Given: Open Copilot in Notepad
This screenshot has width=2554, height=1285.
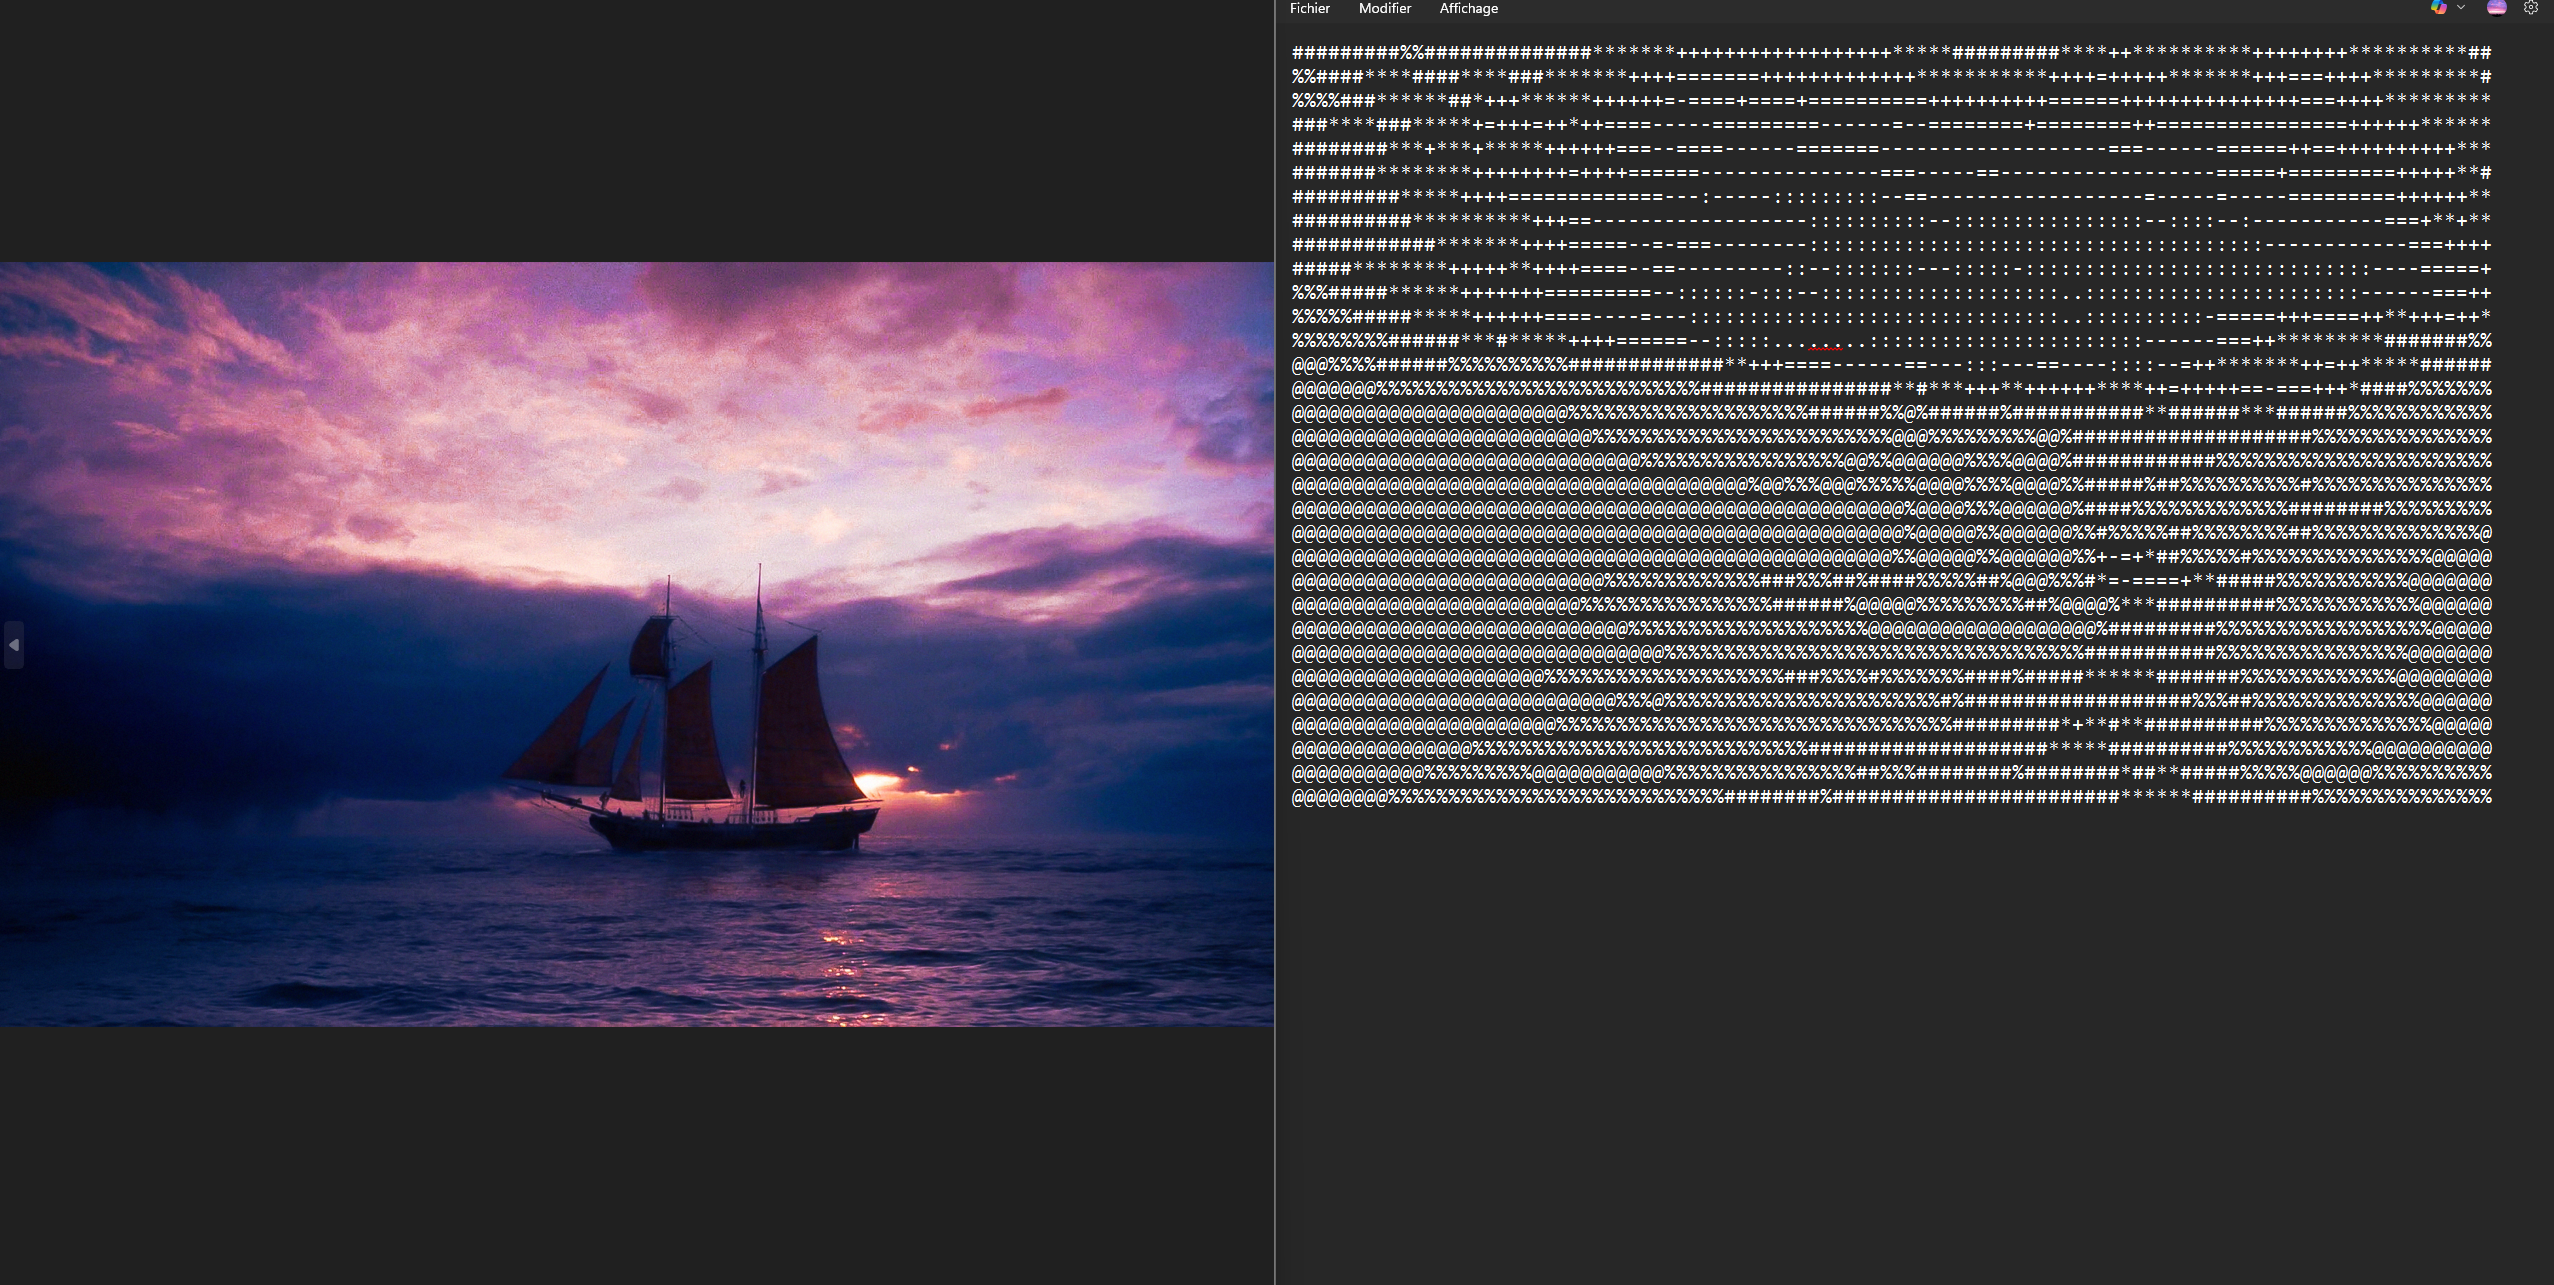Looking at the screenshot, I should coord(2439,7).
